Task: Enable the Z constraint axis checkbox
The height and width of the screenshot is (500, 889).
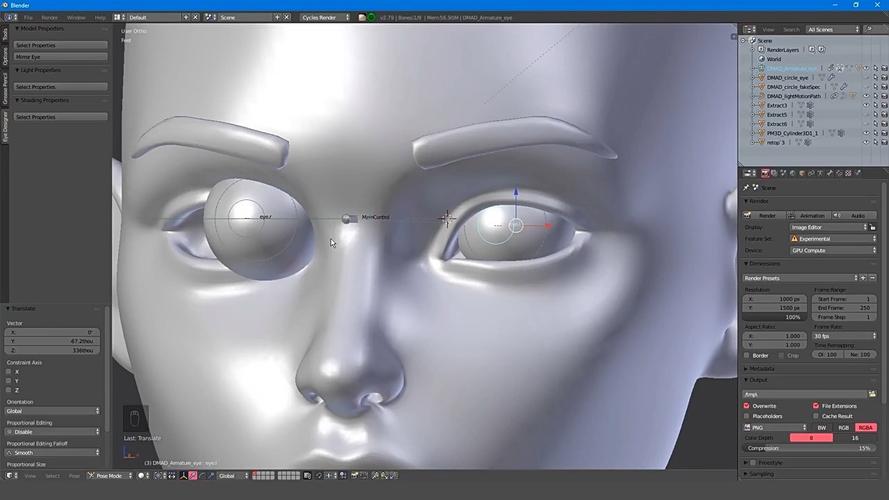Action: (x=9, y=390)
